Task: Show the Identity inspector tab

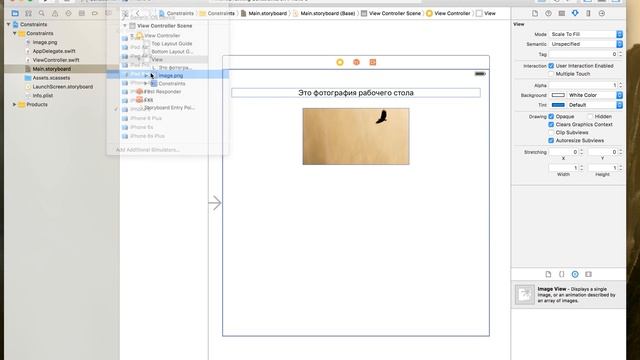Action: coord(562,13)
